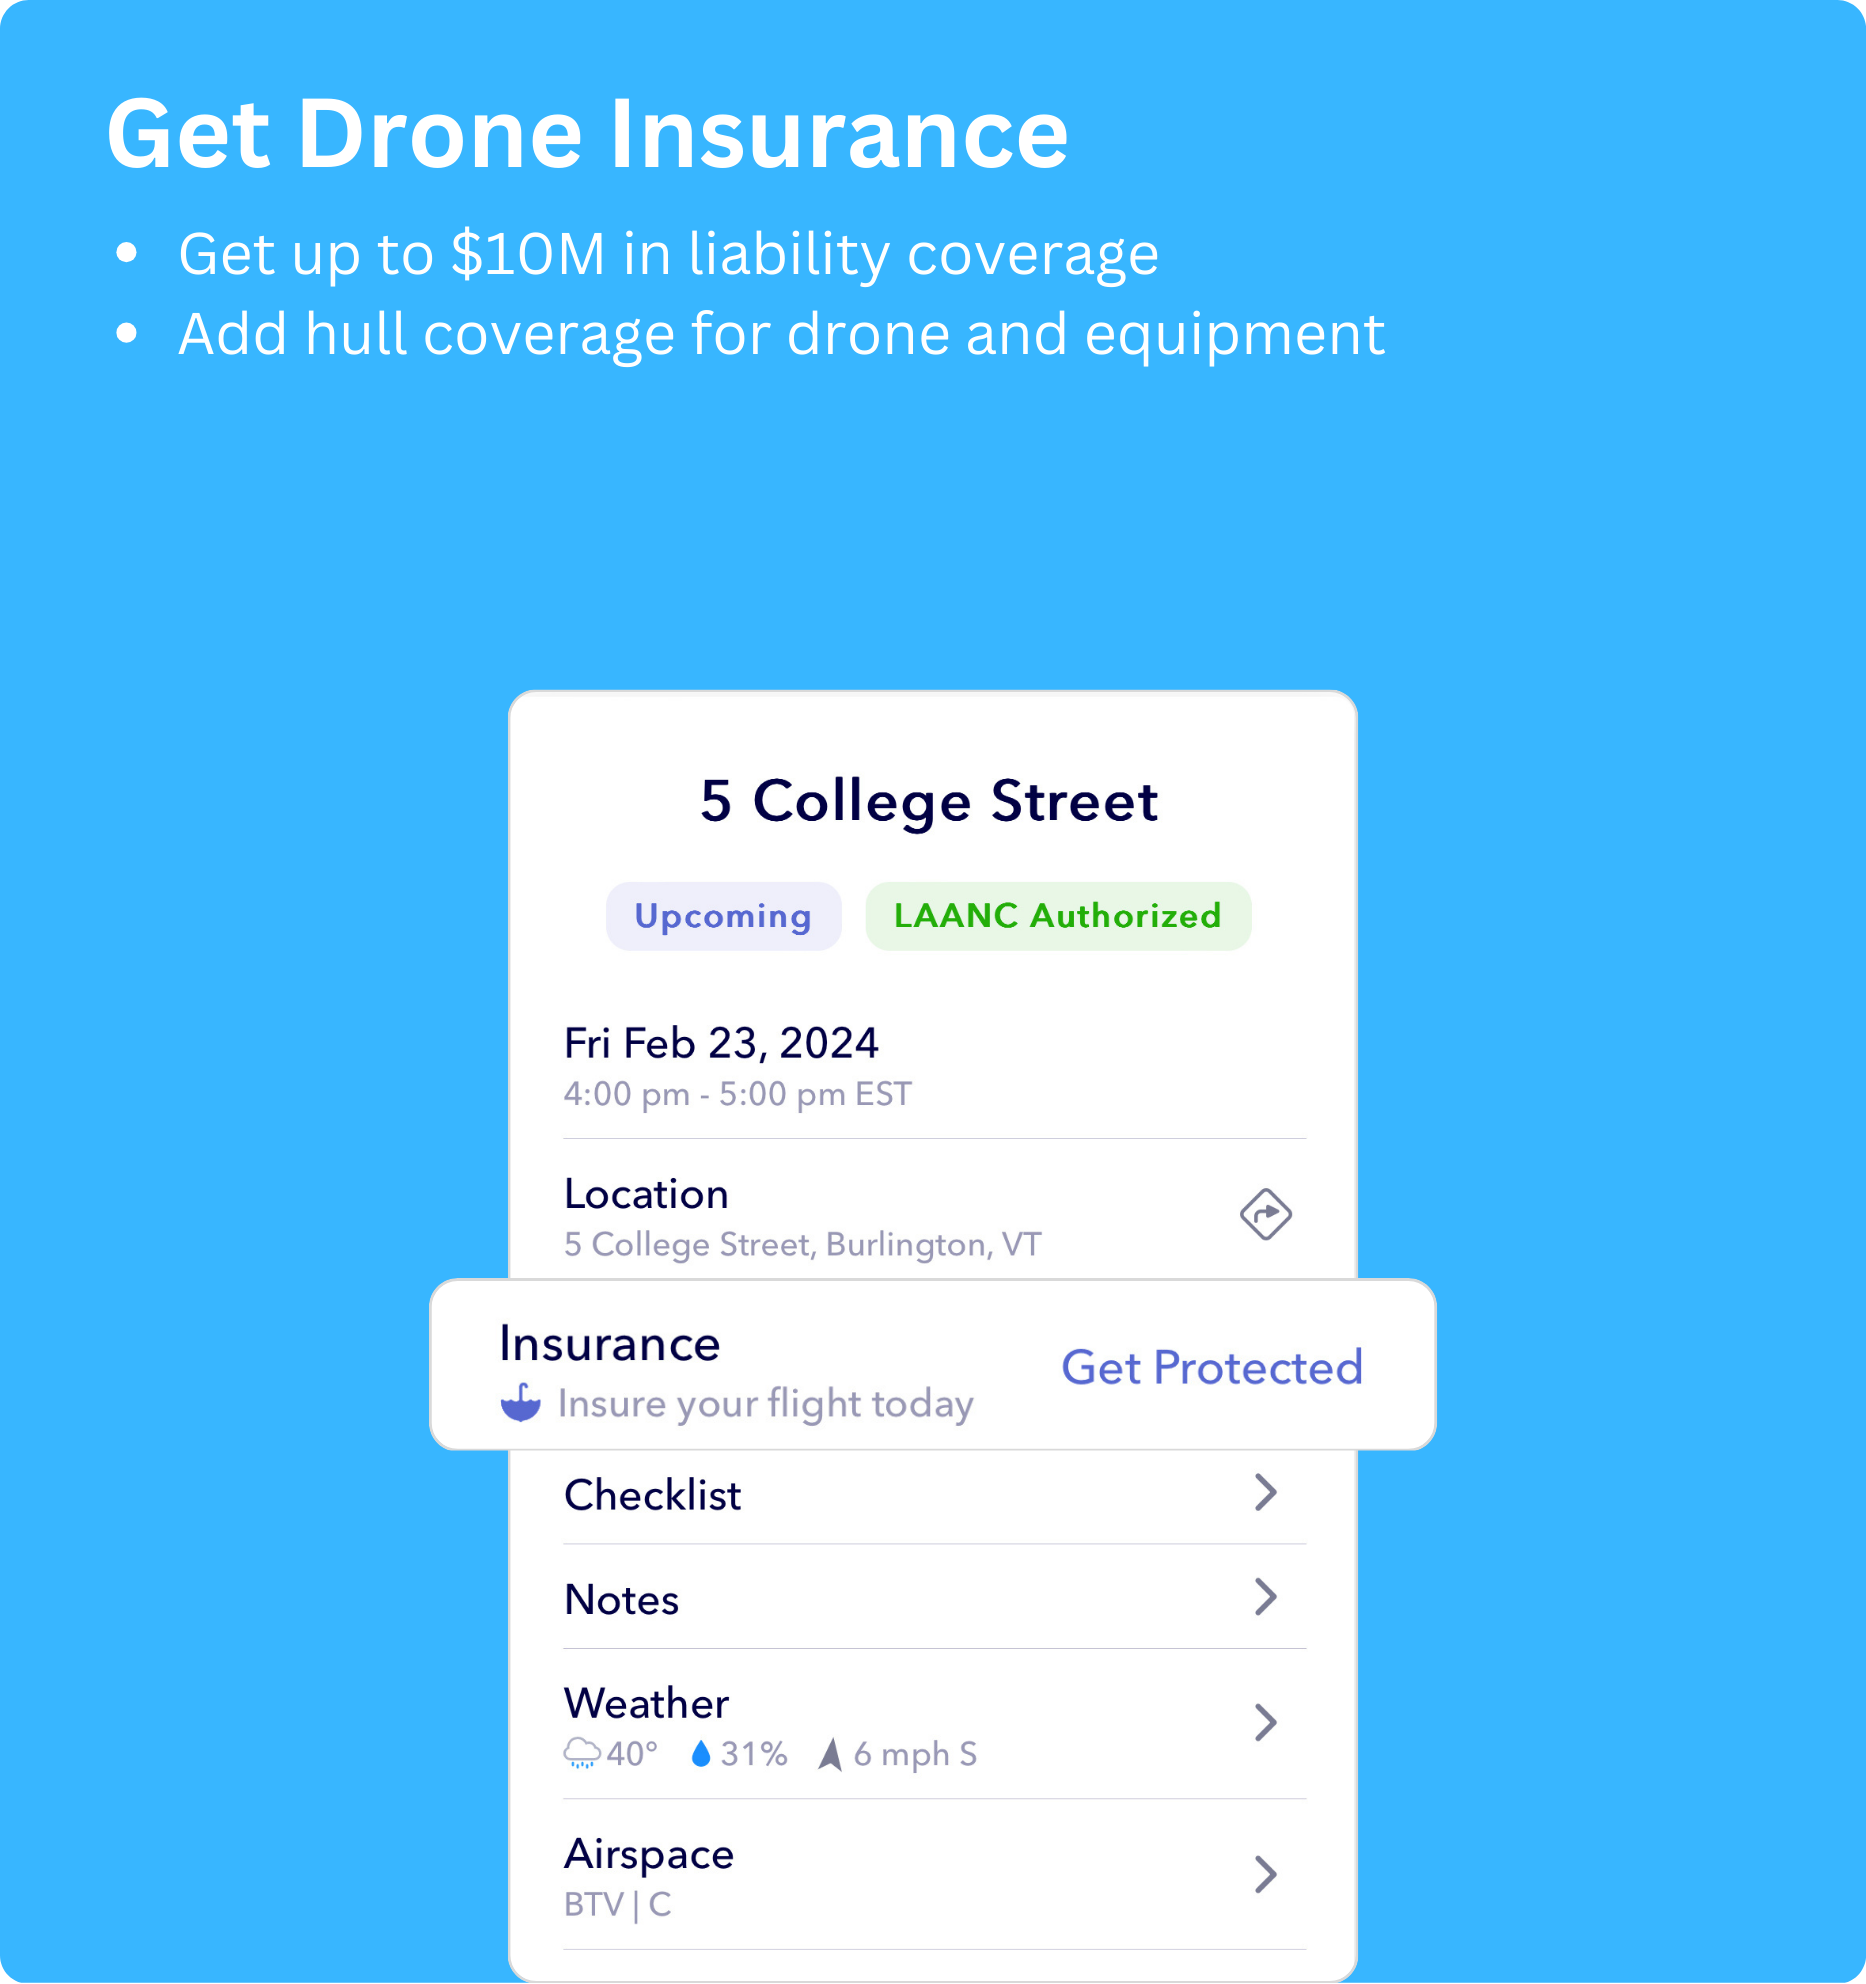Image resolution: width=1866 pixels, height=1984 pixels.
Task: Open the Checklist menu item
Action: click(x=934, y=1496)
